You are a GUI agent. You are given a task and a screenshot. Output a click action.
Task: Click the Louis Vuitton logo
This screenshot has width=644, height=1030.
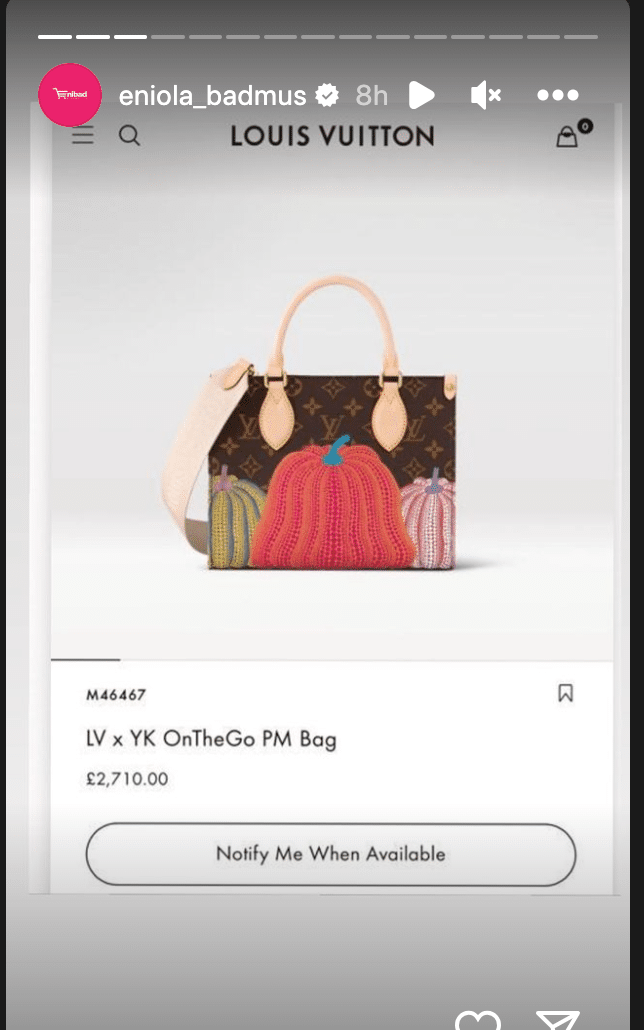(332, 136)
